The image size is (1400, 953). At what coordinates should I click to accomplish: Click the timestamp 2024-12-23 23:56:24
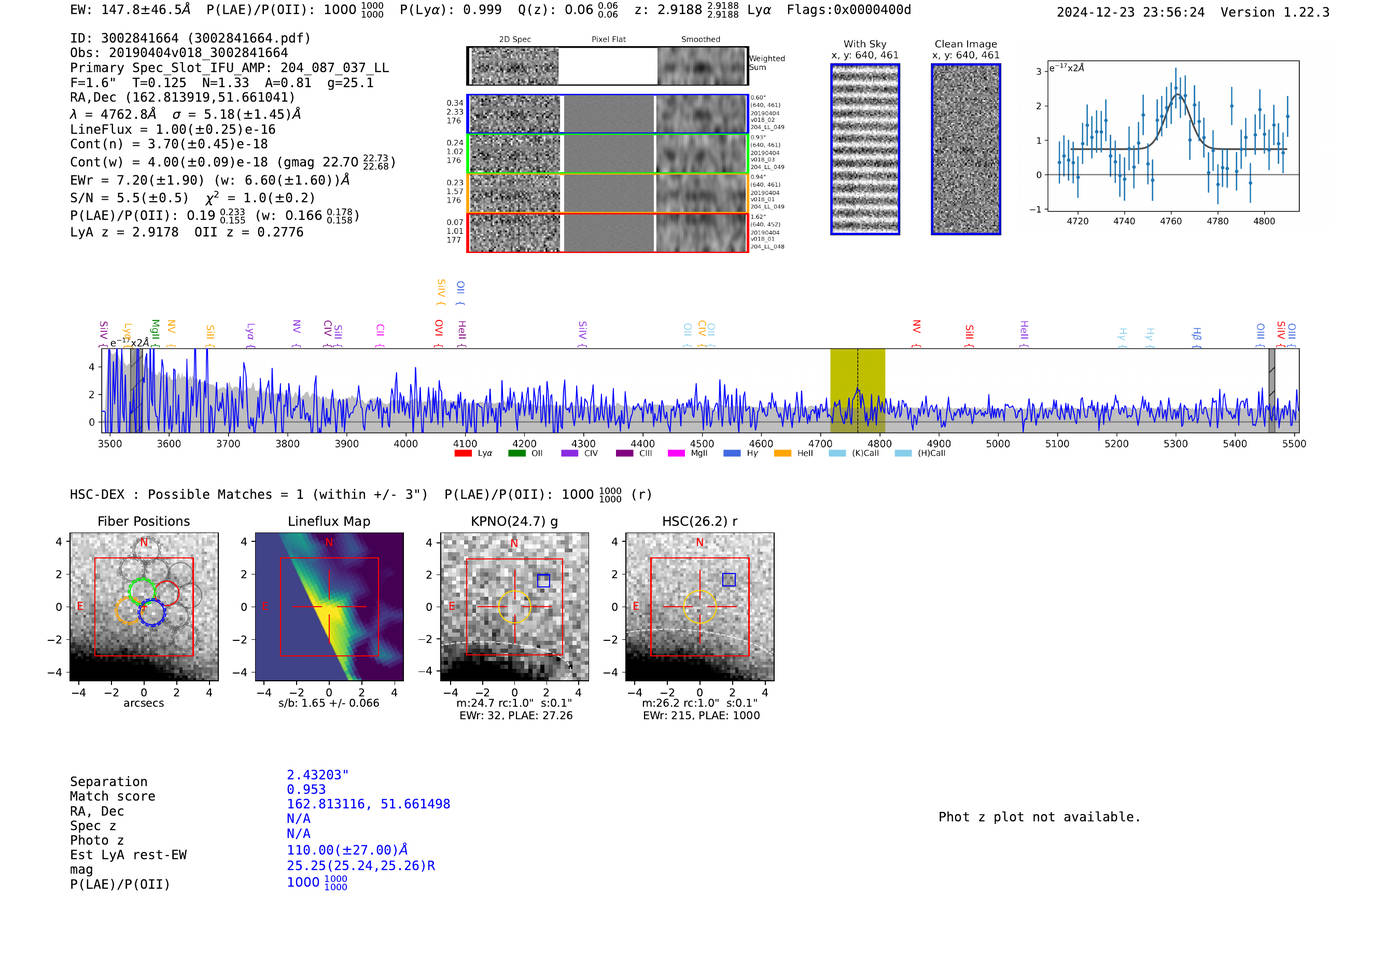(1131, 12)
